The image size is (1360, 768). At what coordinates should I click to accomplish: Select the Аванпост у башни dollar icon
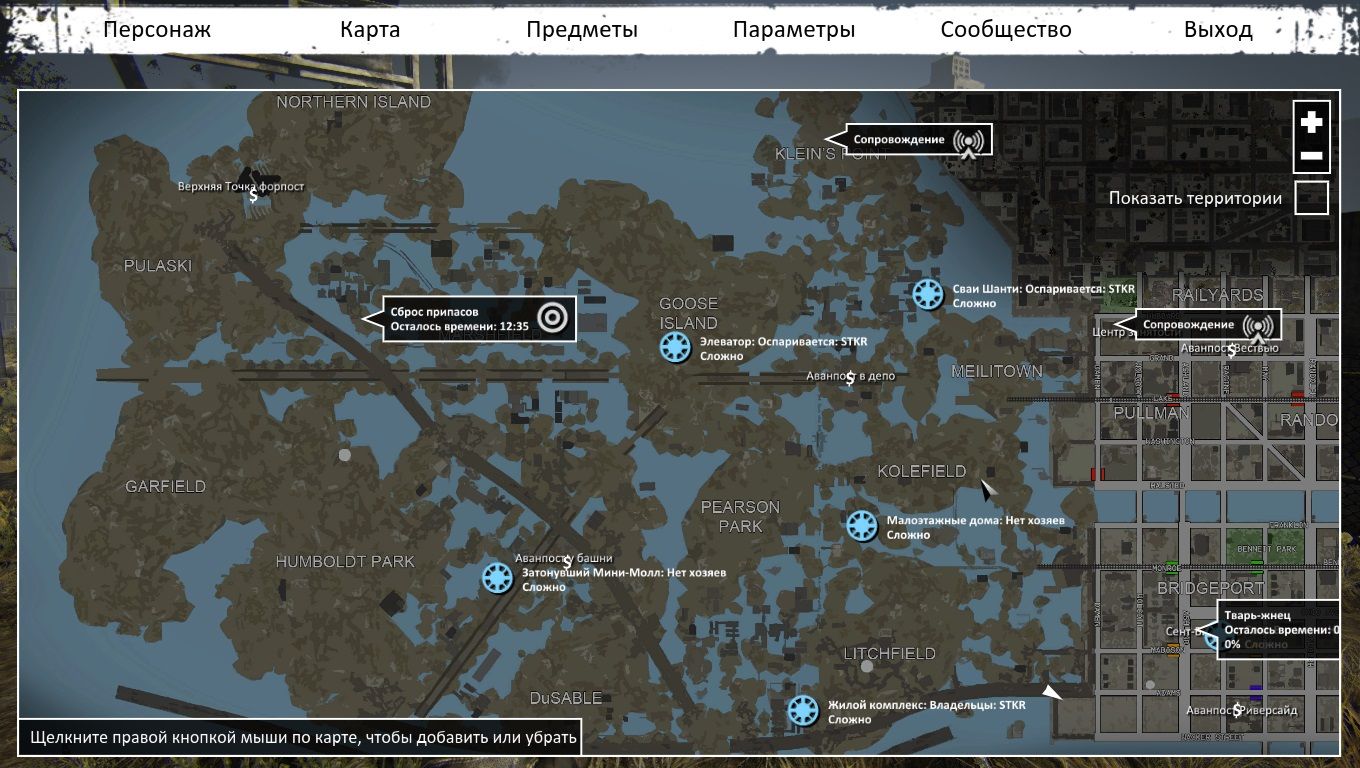point(567,563)
